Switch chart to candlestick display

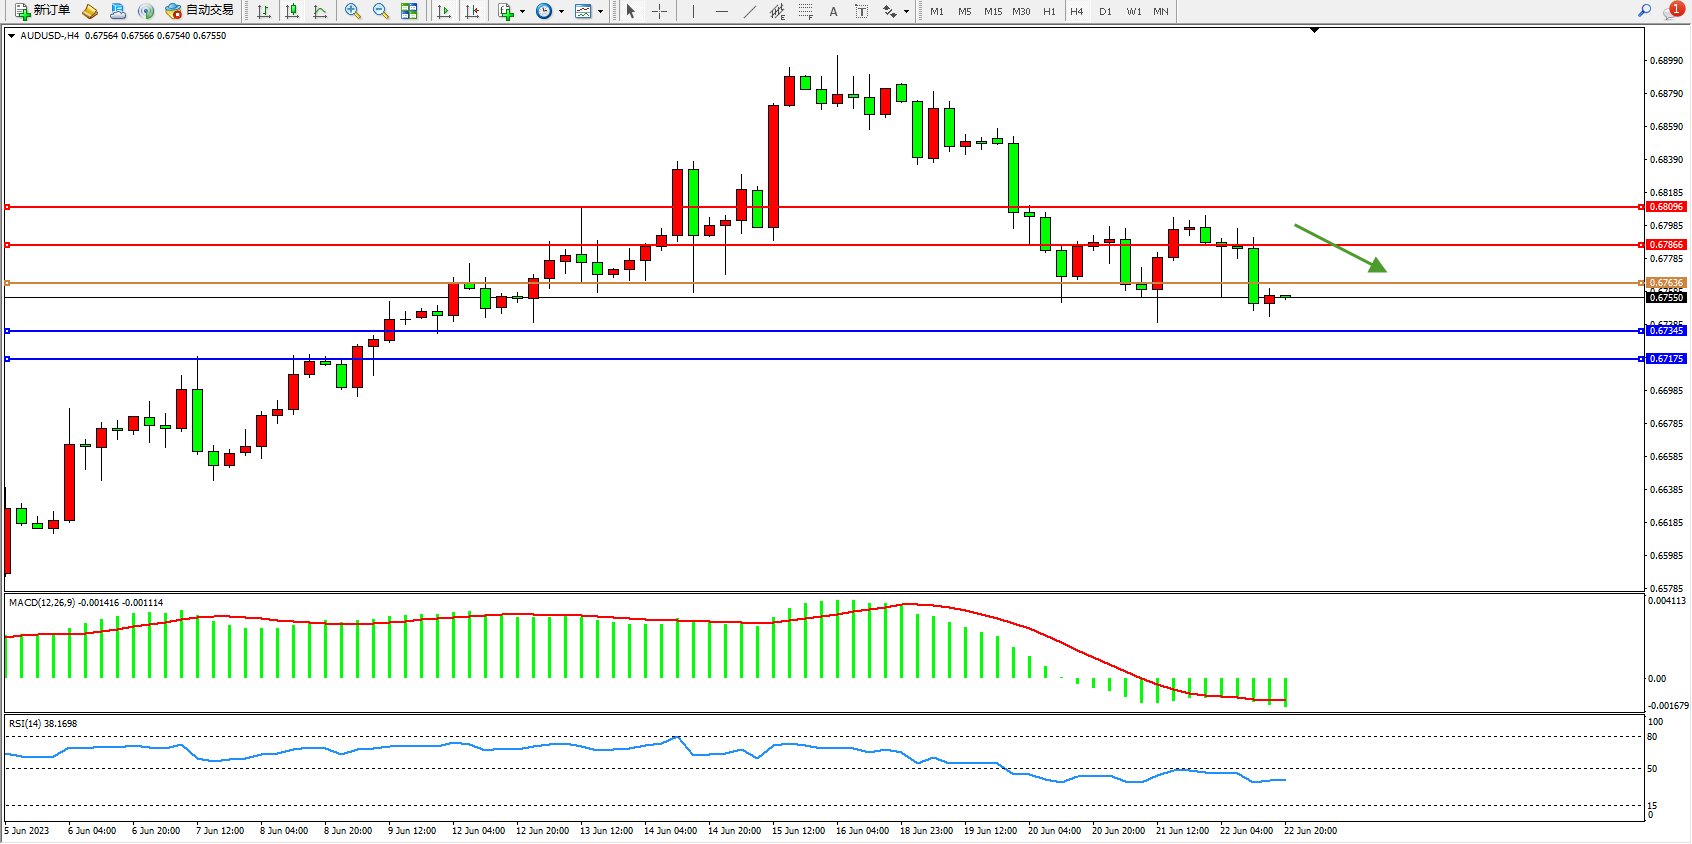point(292,11)
